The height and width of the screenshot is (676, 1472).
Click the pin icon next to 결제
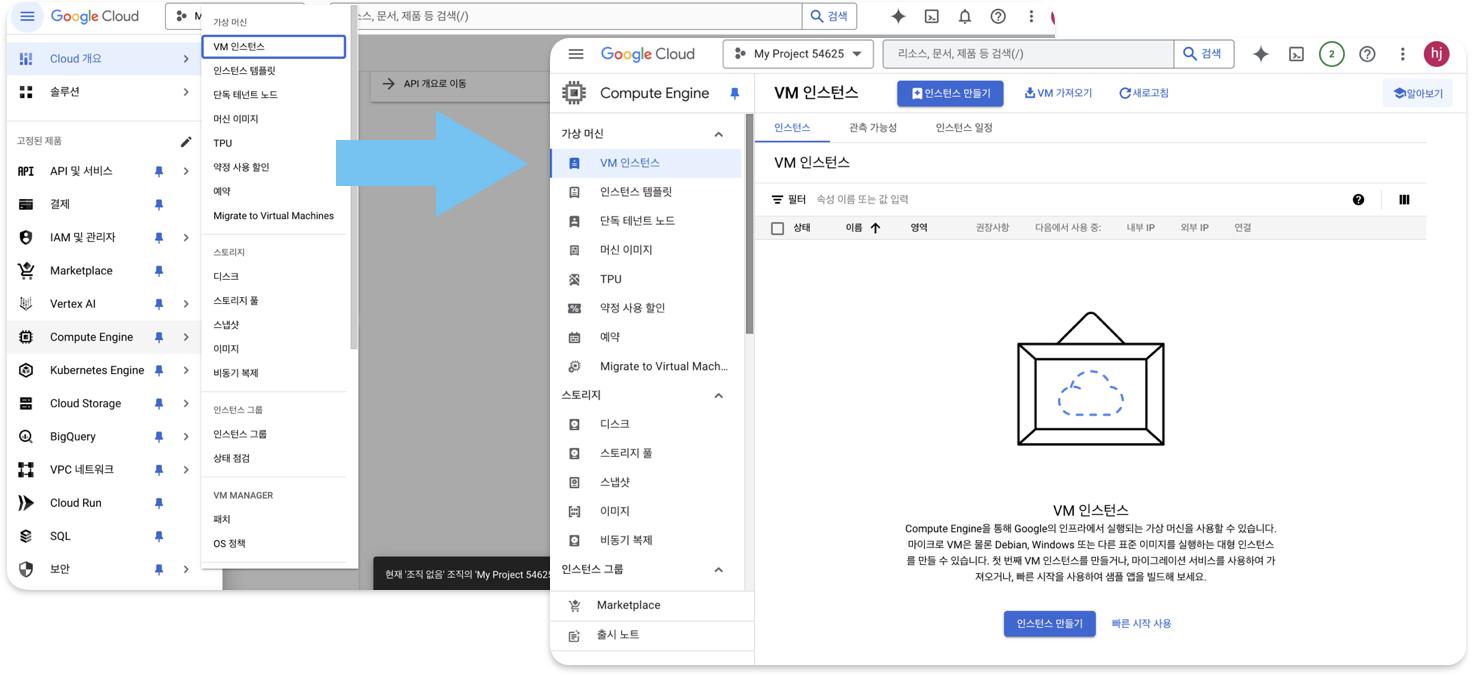[x=158, y=204]
